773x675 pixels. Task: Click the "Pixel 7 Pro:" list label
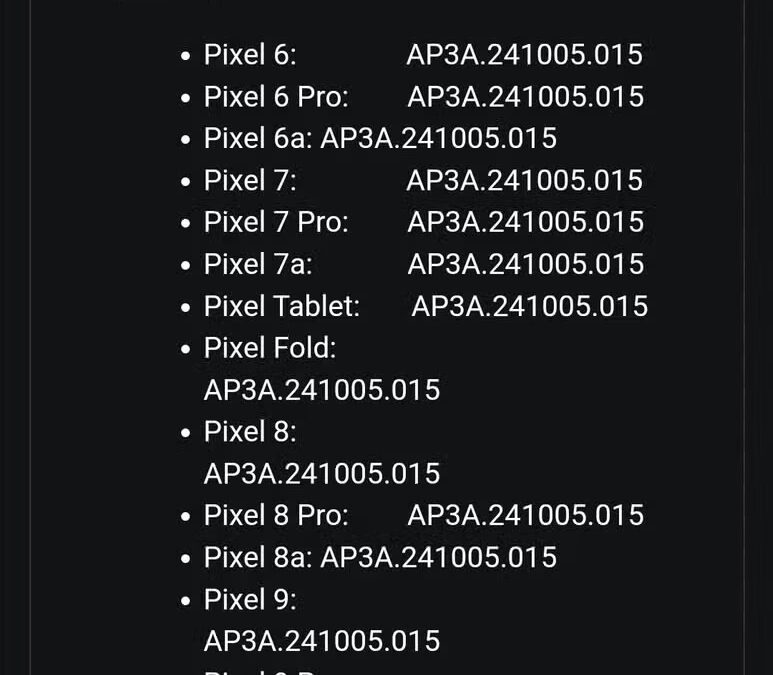[x=276, y=222]
